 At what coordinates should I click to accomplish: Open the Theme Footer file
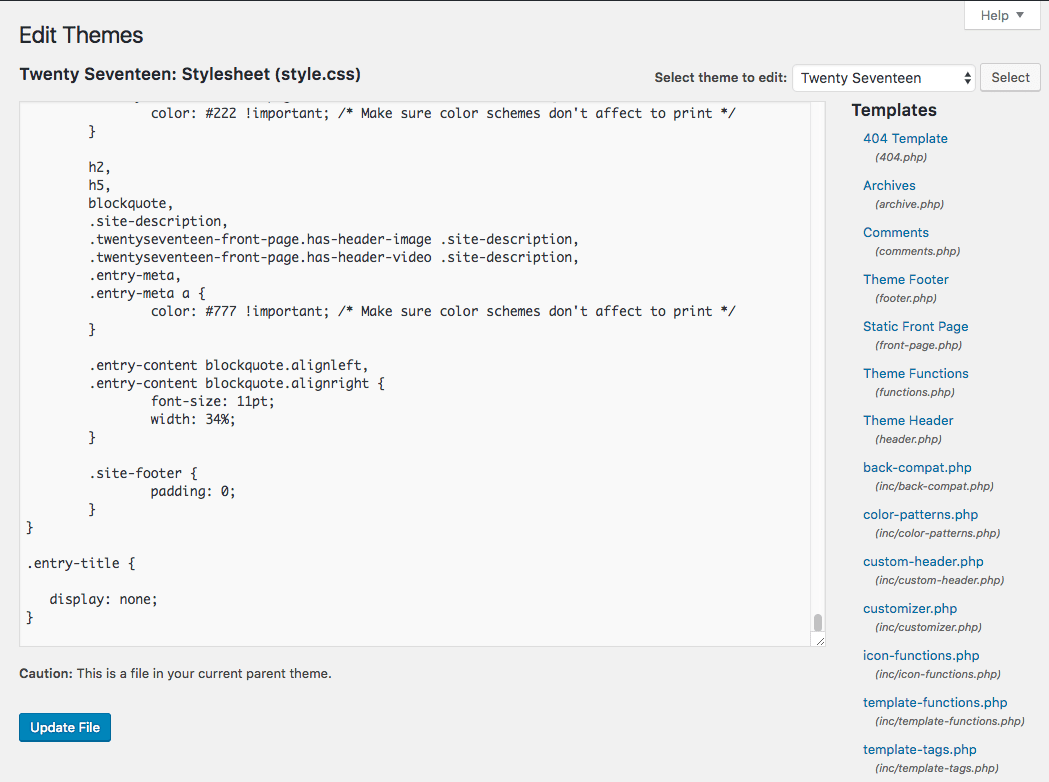click(905, 279)
